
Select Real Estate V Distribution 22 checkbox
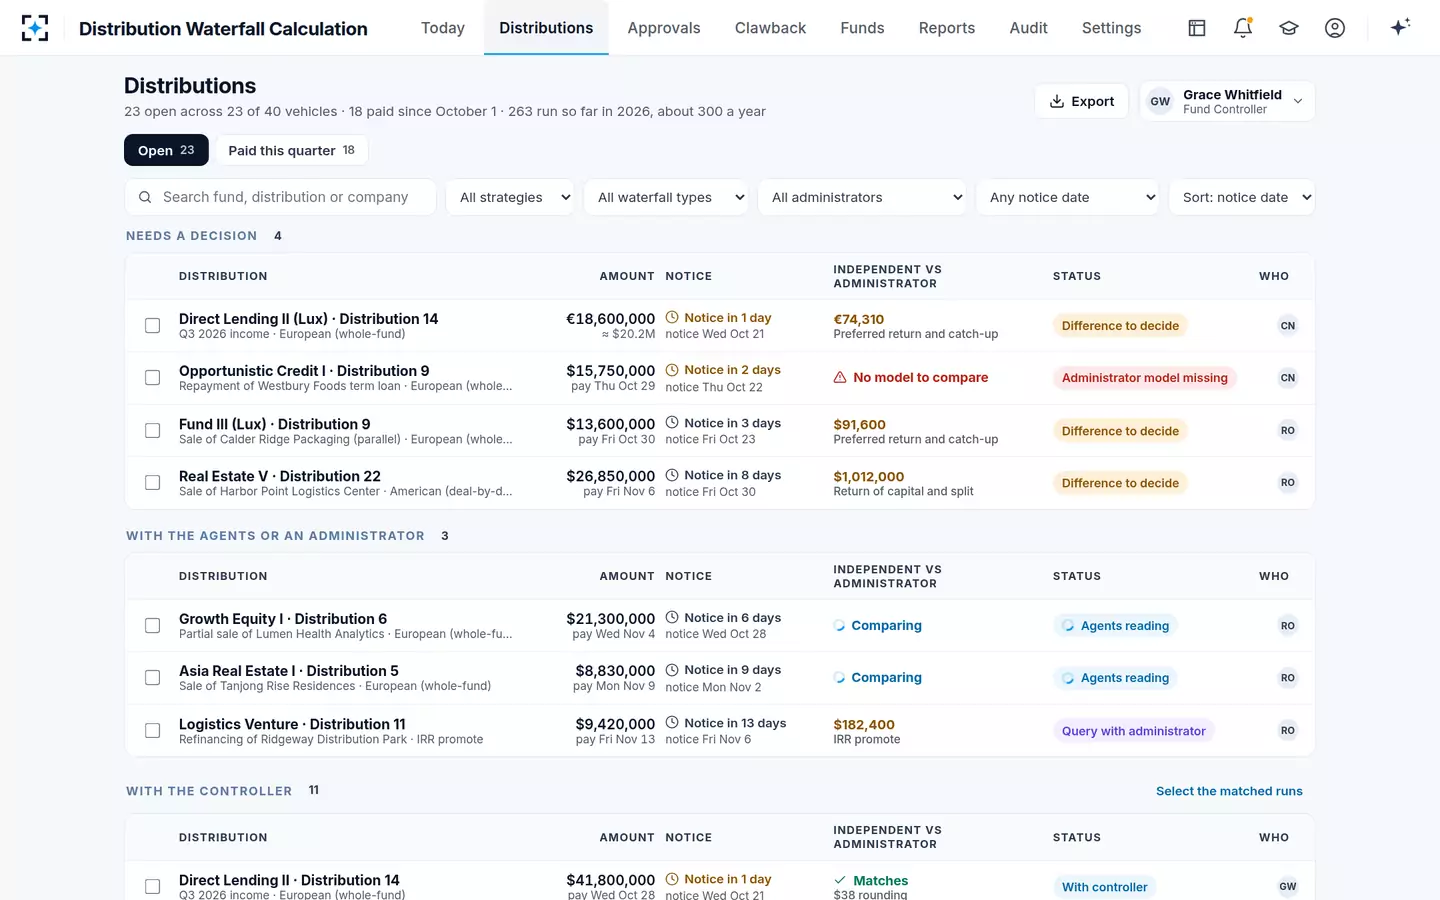(152, 483)
